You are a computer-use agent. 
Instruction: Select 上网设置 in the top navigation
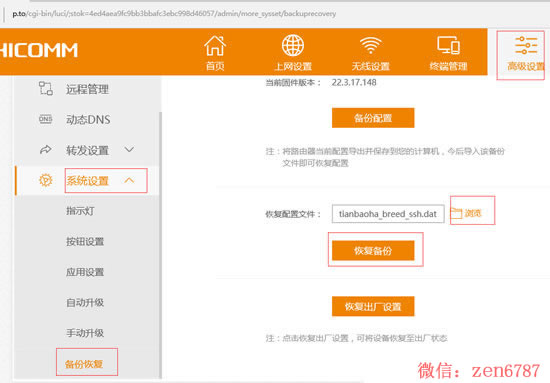293,66
